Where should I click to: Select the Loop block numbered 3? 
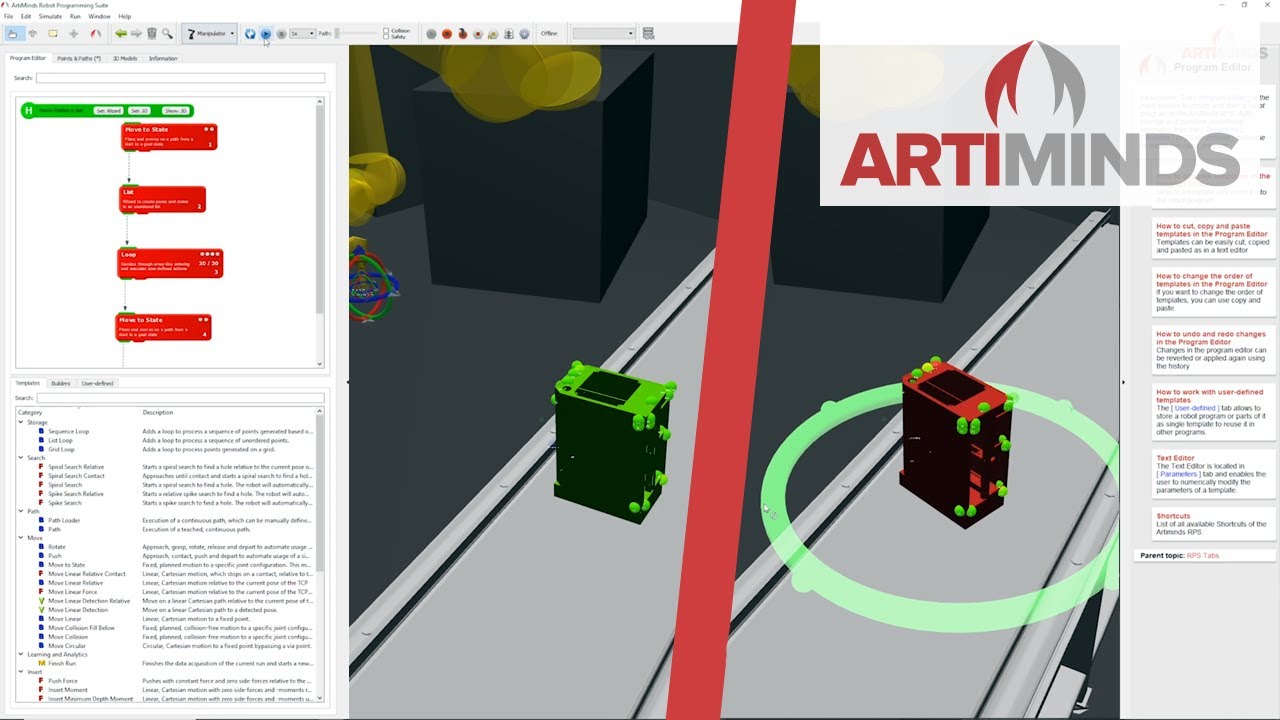[x=170, y=263]
